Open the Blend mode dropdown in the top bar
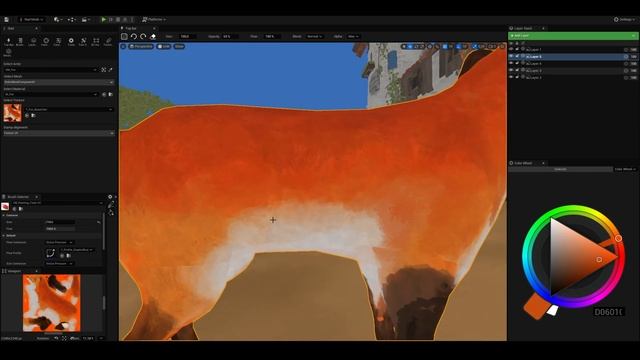Screen dimensions: 640x360 pyautogui.click(x=314, y=36)
